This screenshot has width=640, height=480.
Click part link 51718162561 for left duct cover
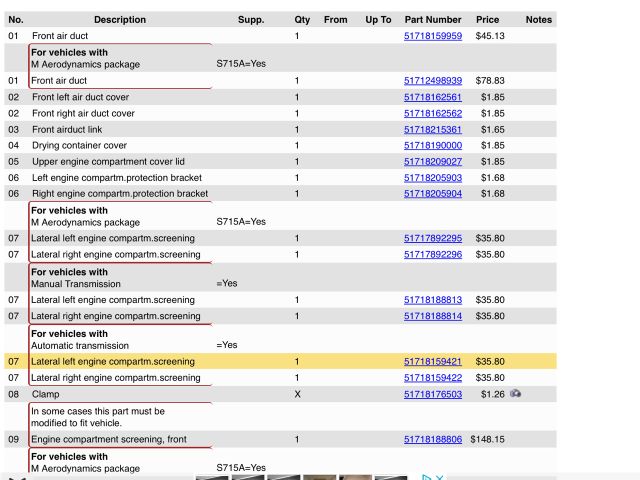click(x=432, y=97)
